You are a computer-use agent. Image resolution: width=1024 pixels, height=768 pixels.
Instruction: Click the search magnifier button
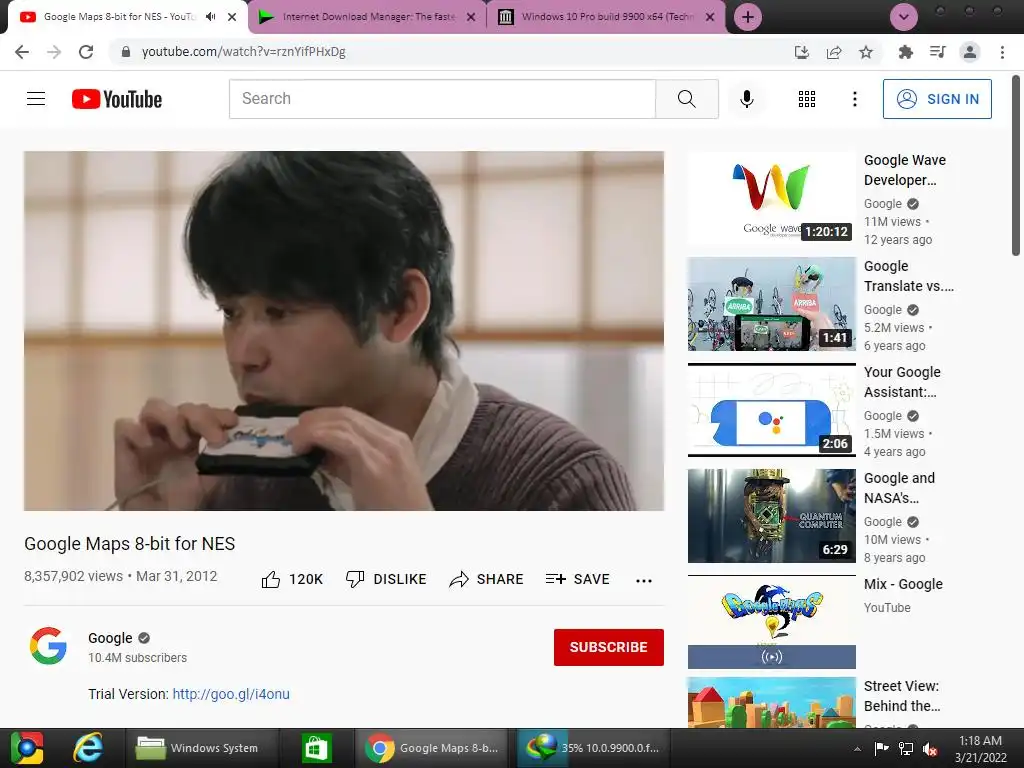coord(687,99)
